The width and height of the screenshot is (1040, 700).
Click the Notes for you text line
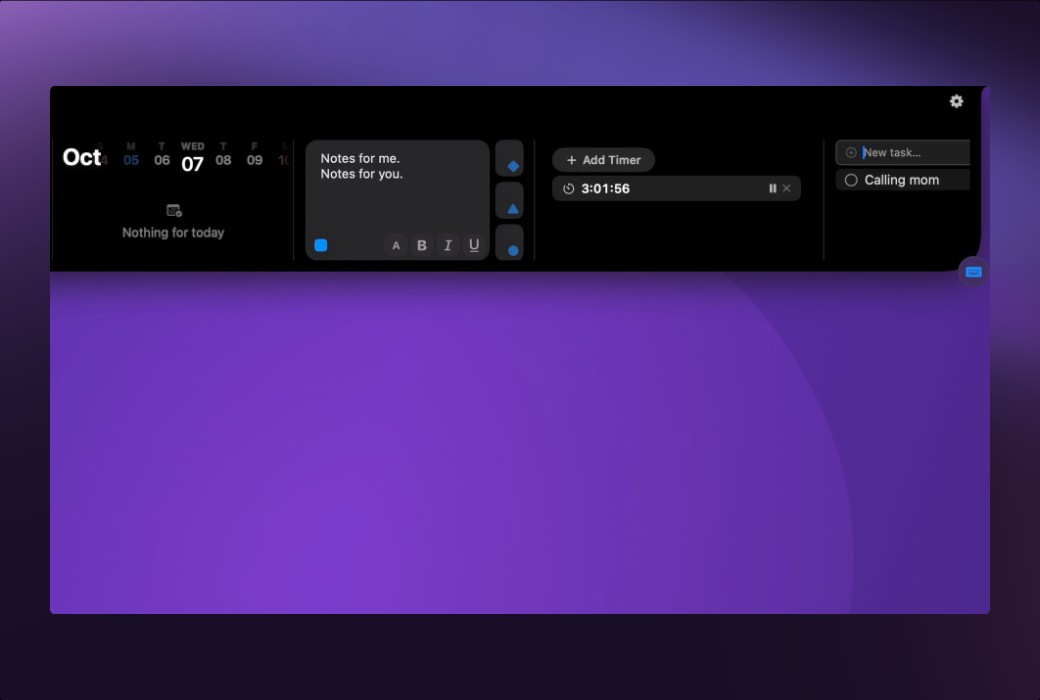(361, 174)
